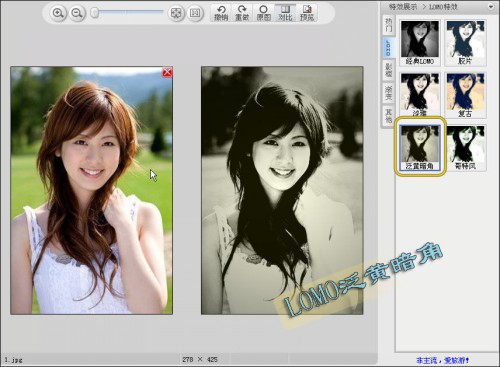Toggle the 对比 compare view
This screenshot has height=367, width=500.
point(285,13)
